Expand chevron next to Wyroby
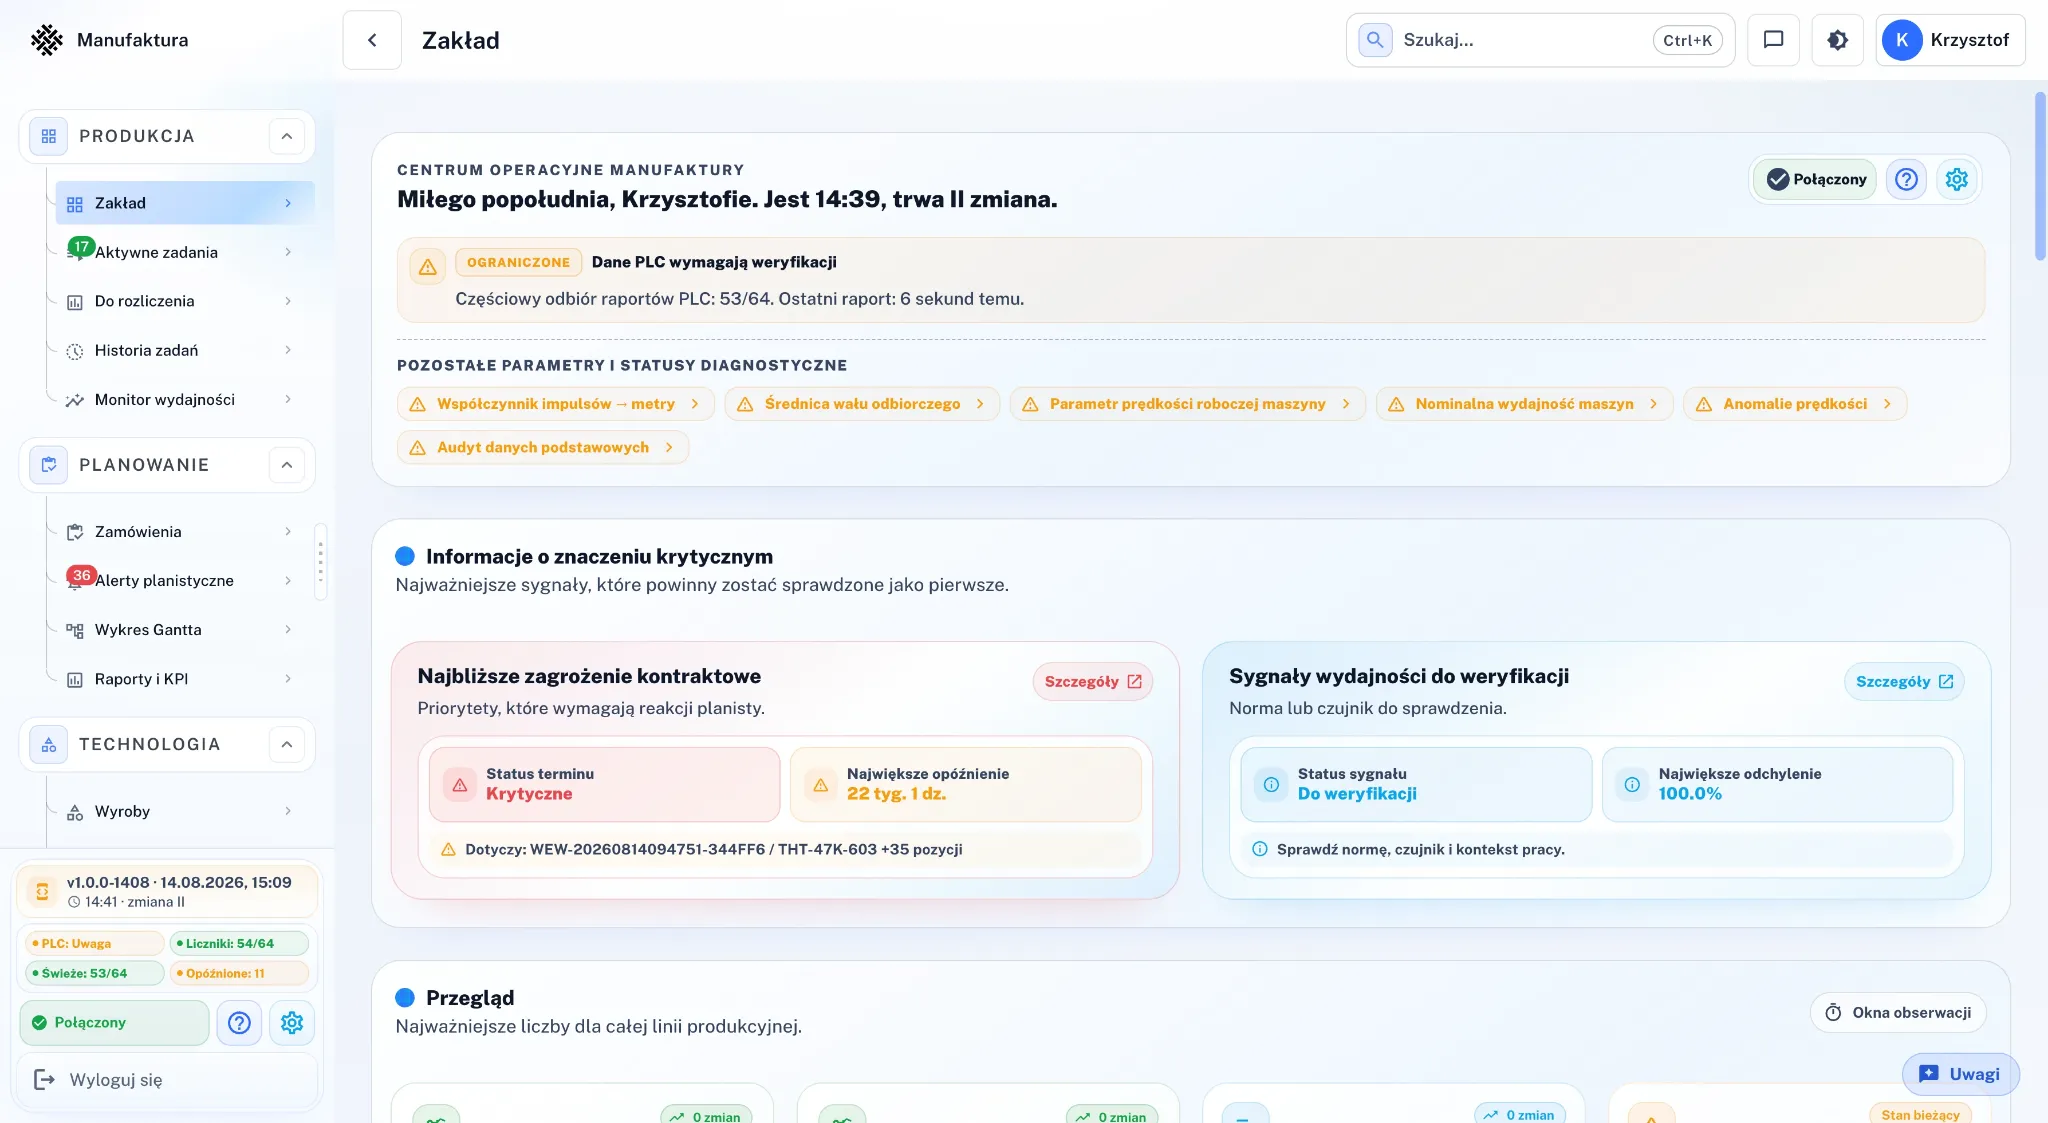 click(288, 811)
